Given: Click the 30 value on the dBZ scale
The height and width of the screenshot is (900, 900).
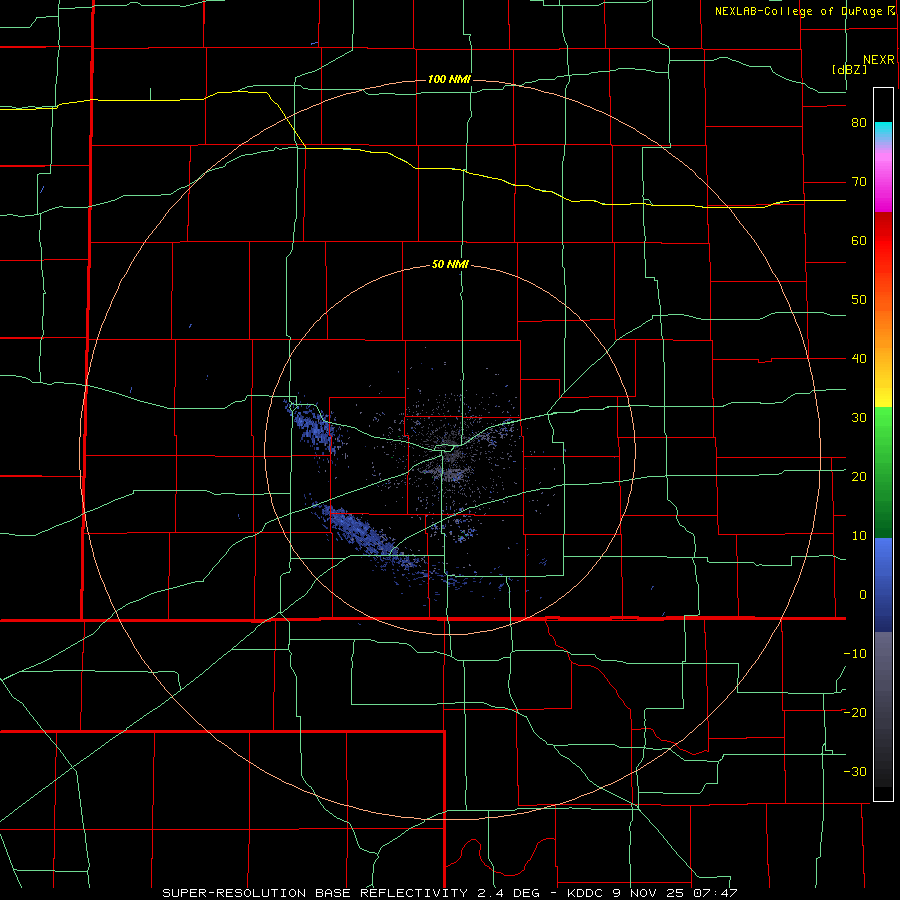Looking at the screenshot, I should pyautogui.click(x=859, y=418).
